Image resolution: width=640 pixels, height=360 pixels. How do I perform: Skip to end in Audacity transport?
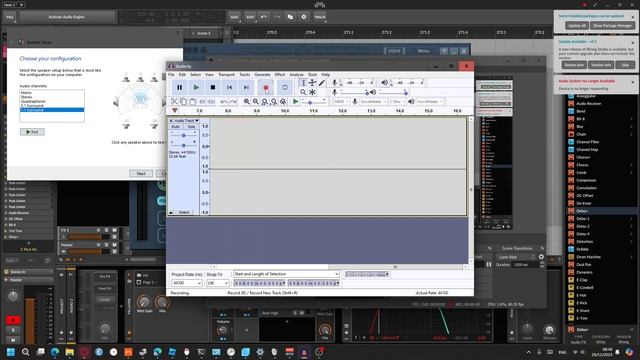pos(246,87)
